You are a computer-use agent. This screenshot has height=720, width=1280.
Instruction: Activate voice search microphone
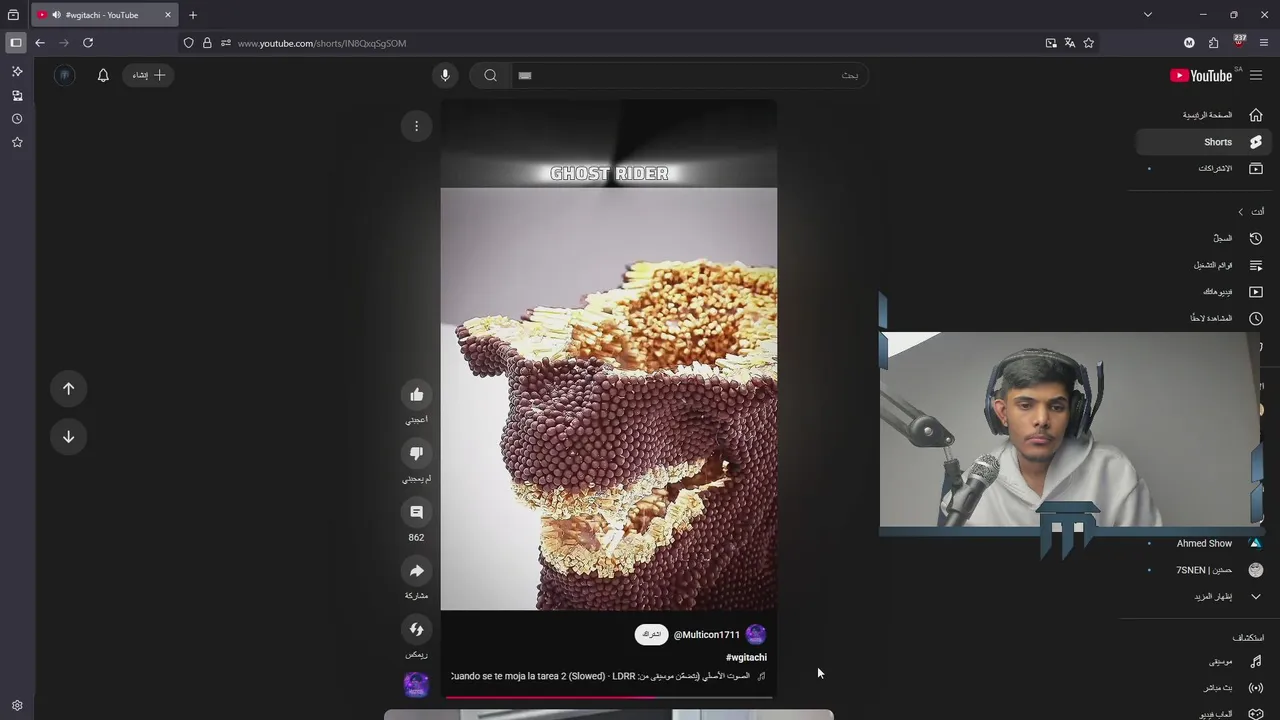(445, 75)
